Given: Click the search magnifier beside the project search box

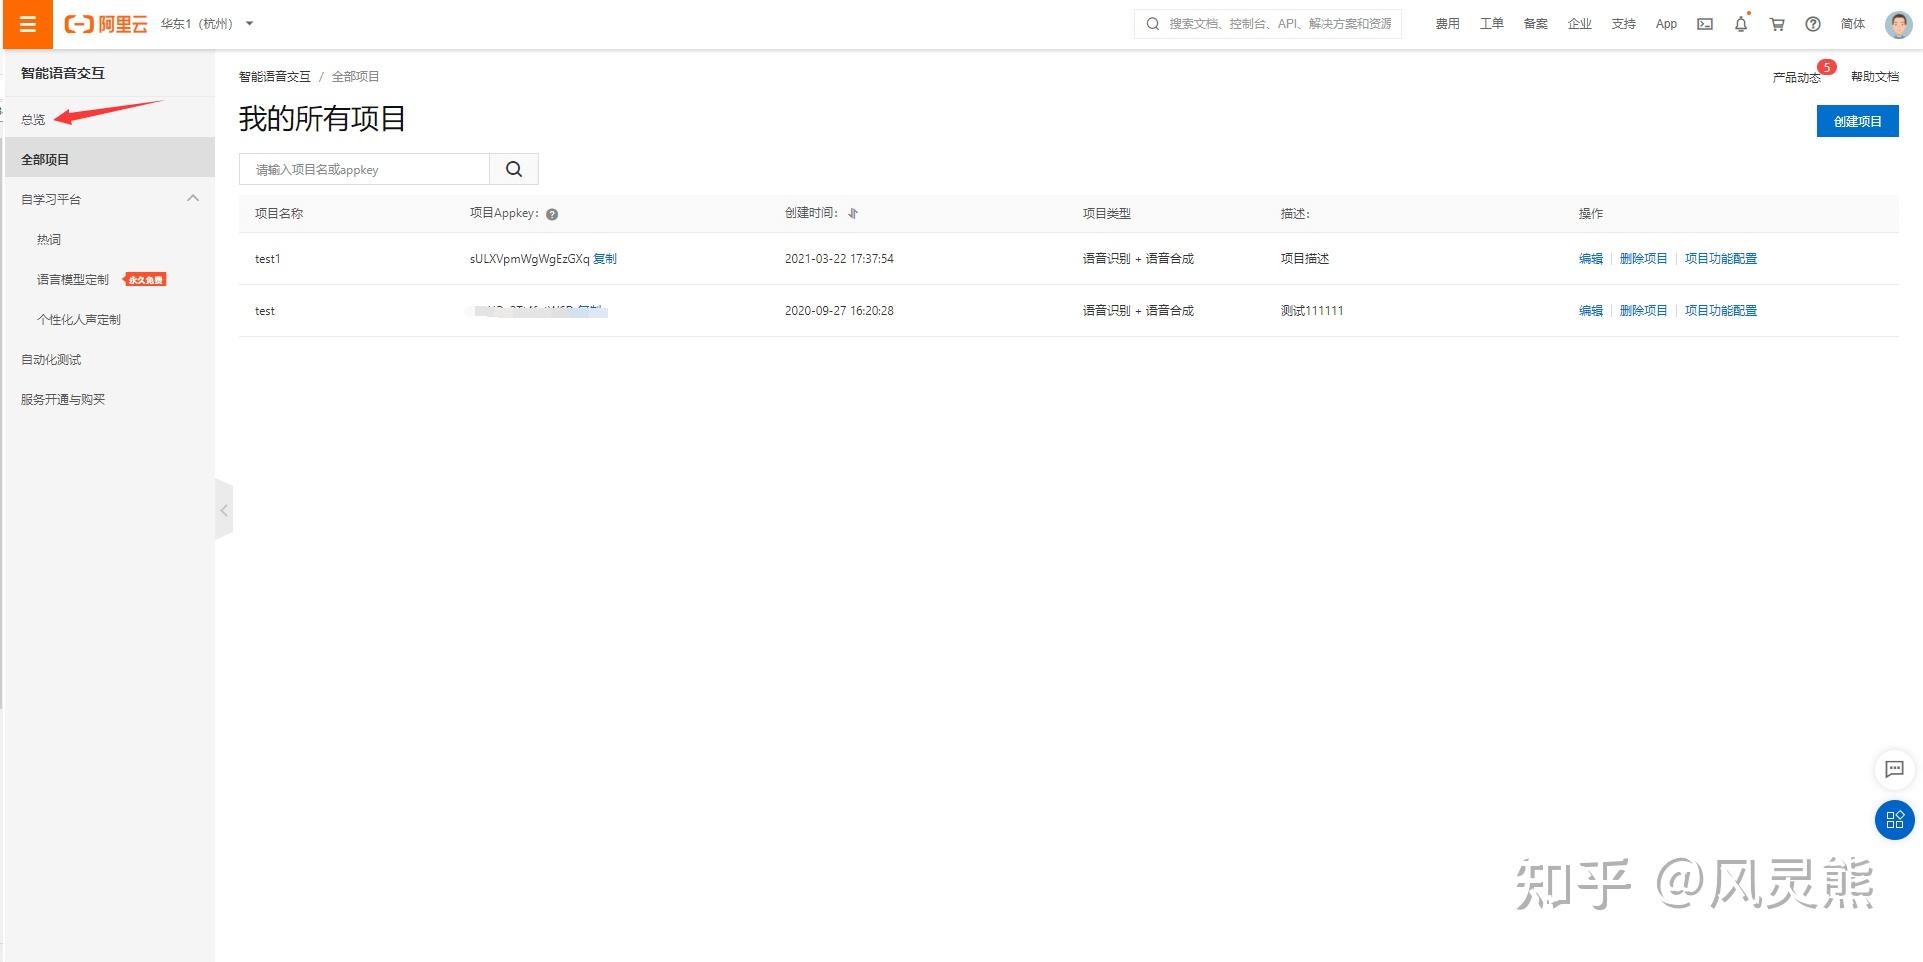Looking at the screenshot, I should [514, 168].
